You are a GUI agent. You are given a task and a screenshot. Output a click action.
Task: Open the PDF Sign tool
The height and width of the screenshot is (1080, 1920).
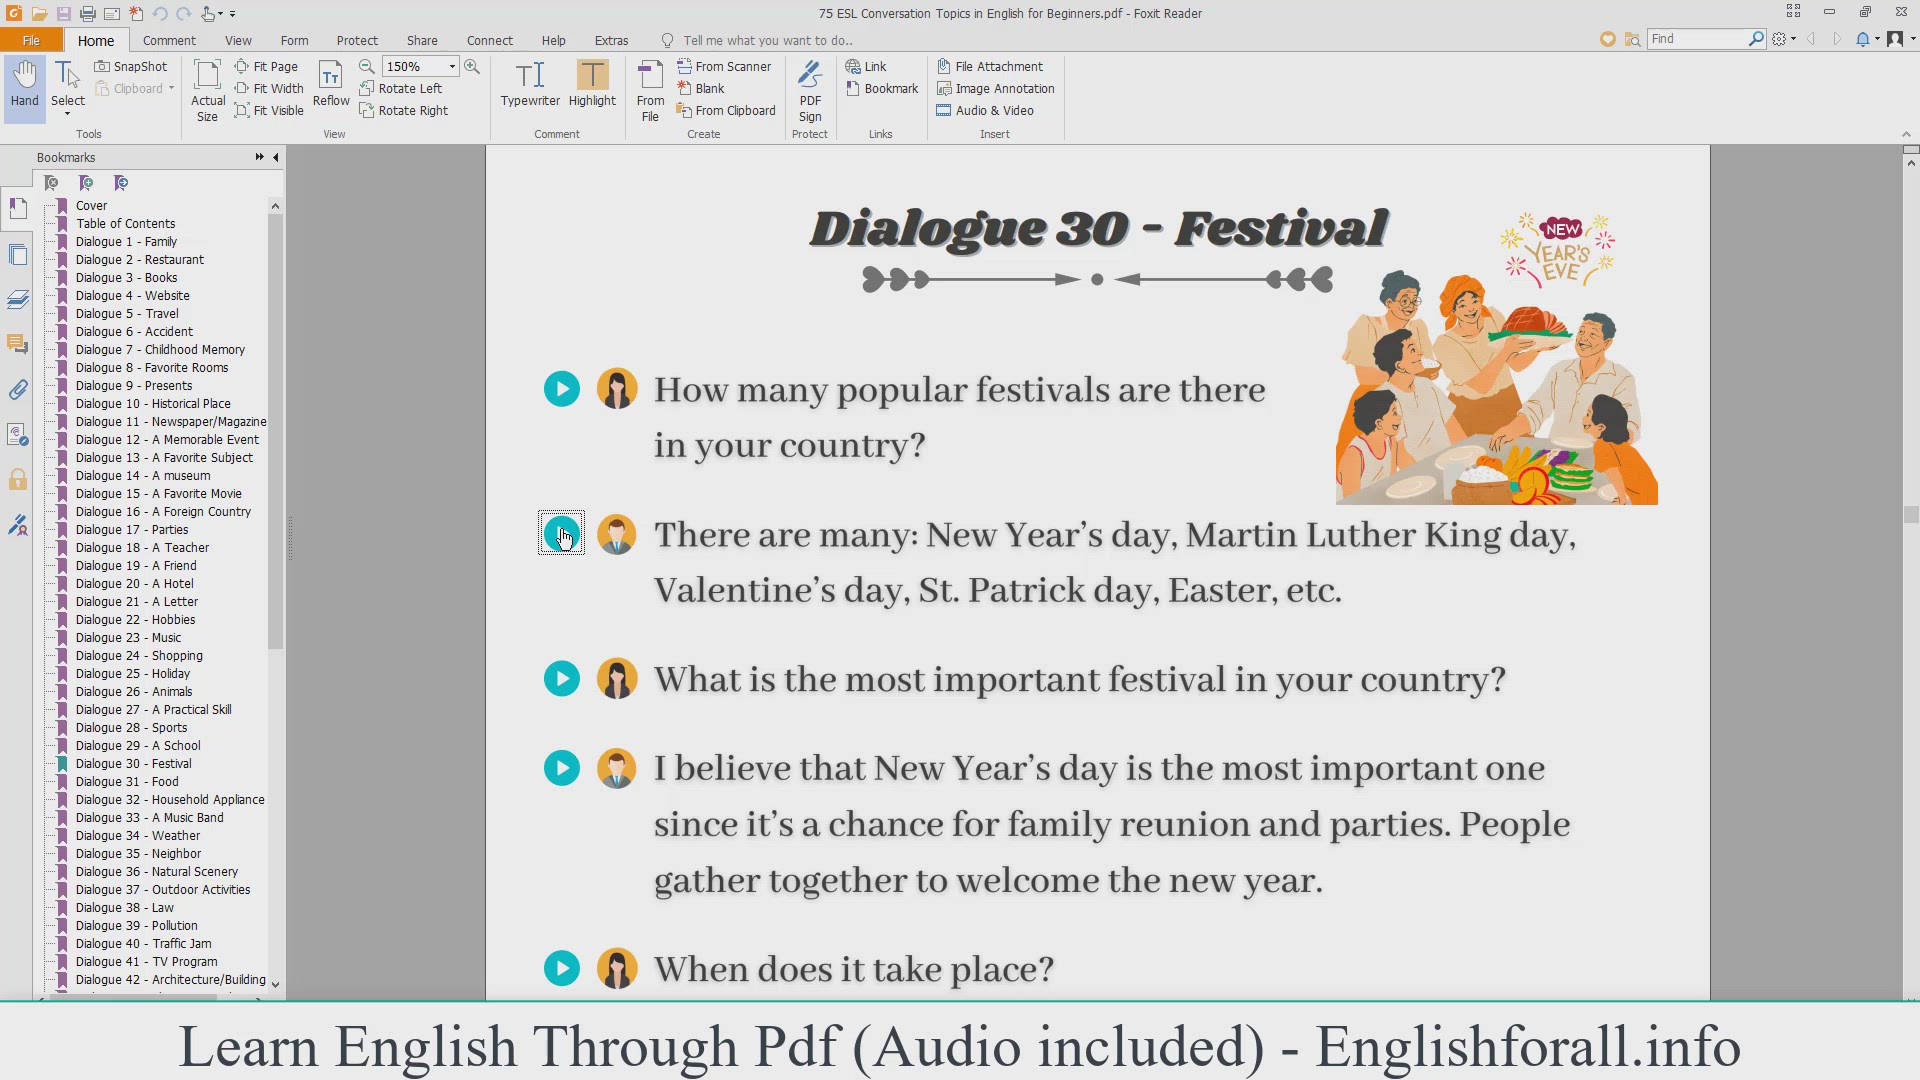coord(810,90)
